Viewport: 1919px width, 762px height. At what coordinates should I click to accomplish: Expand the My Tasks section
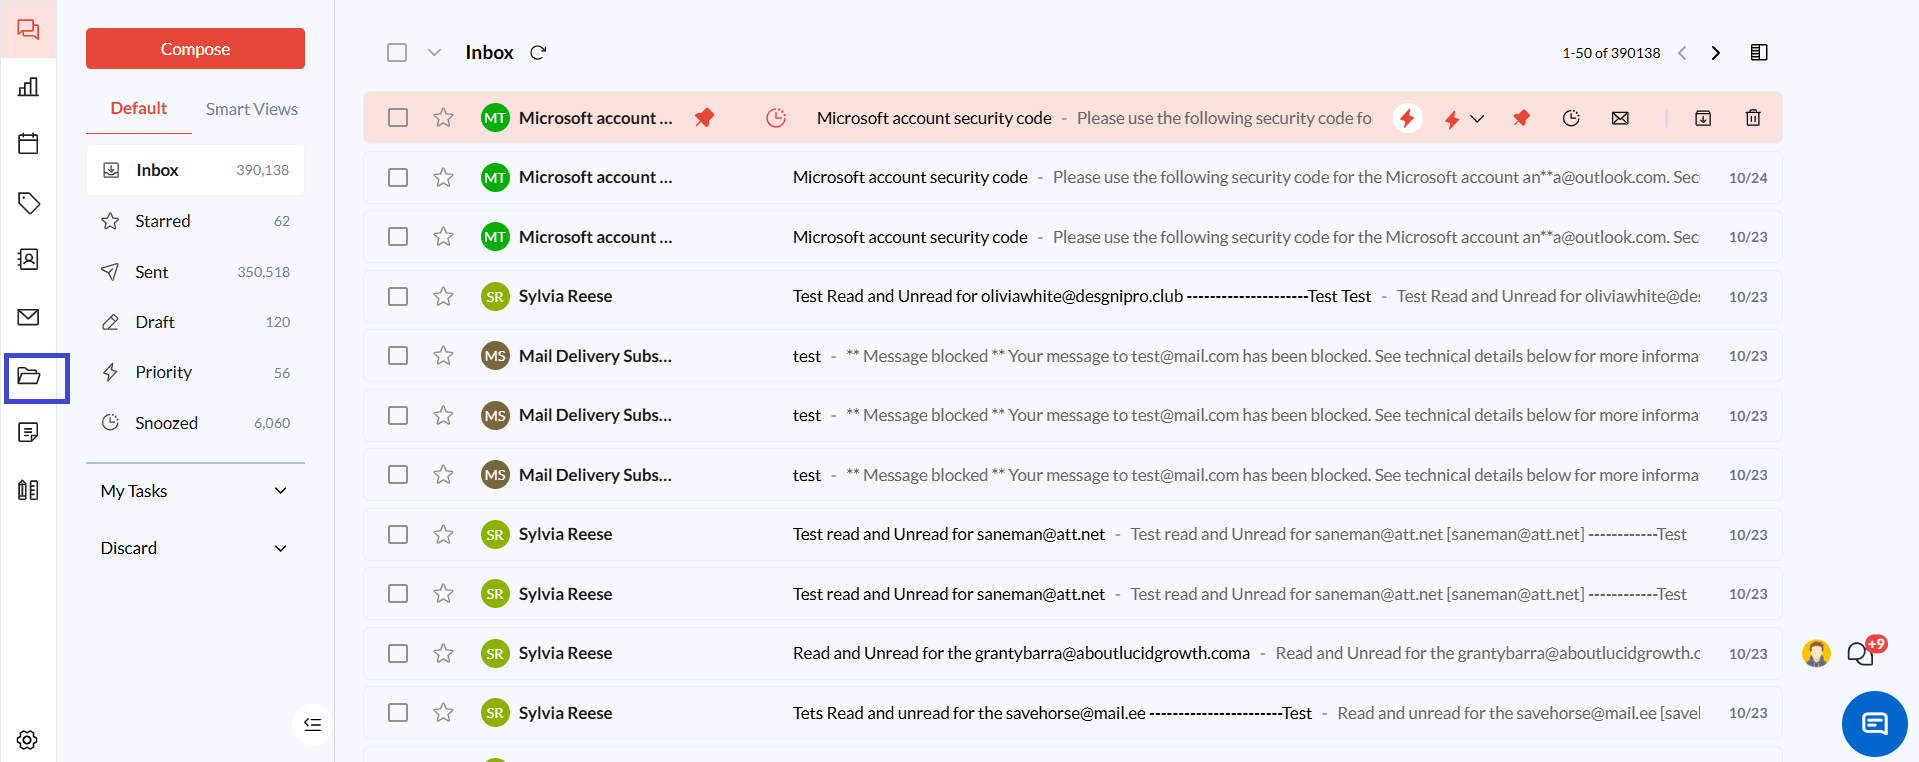280,491
